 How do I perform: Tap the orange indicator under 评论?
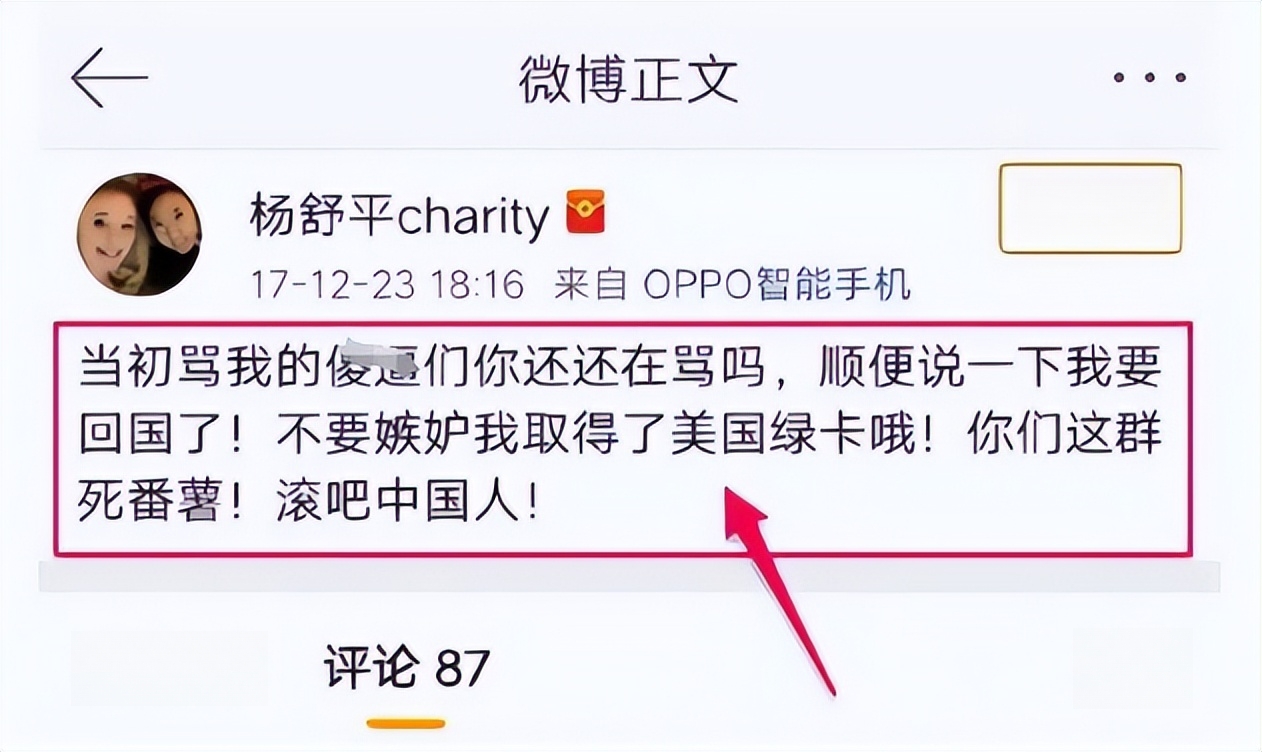405,723
